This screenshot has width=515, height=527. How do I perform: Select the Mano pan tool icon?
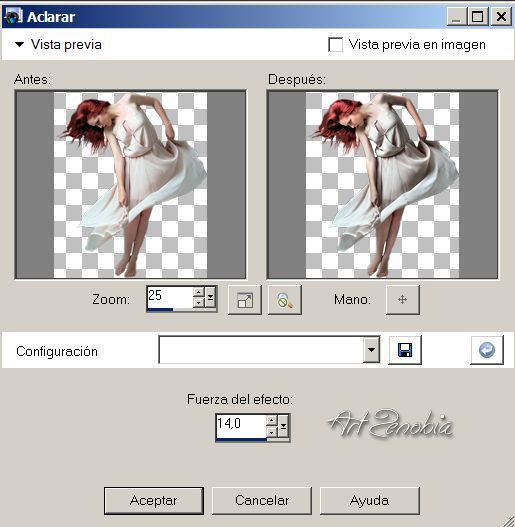click(x=403, y=299)
